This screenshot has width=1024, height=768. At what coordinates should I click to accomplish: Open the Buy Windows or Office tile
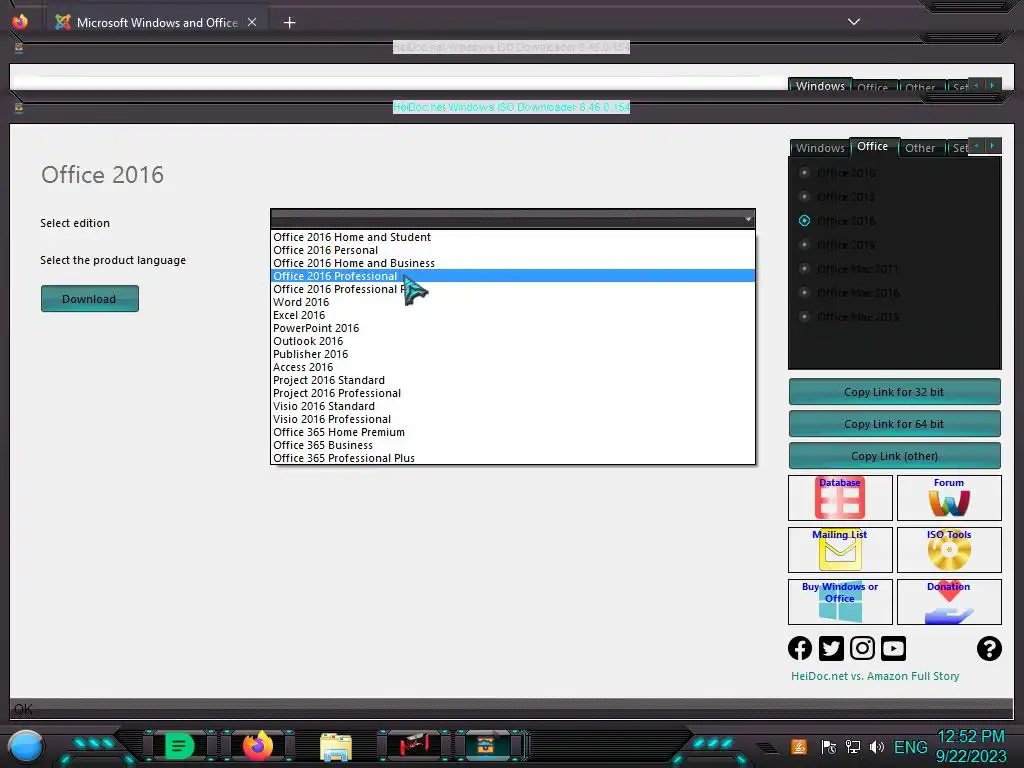point(840,601)
